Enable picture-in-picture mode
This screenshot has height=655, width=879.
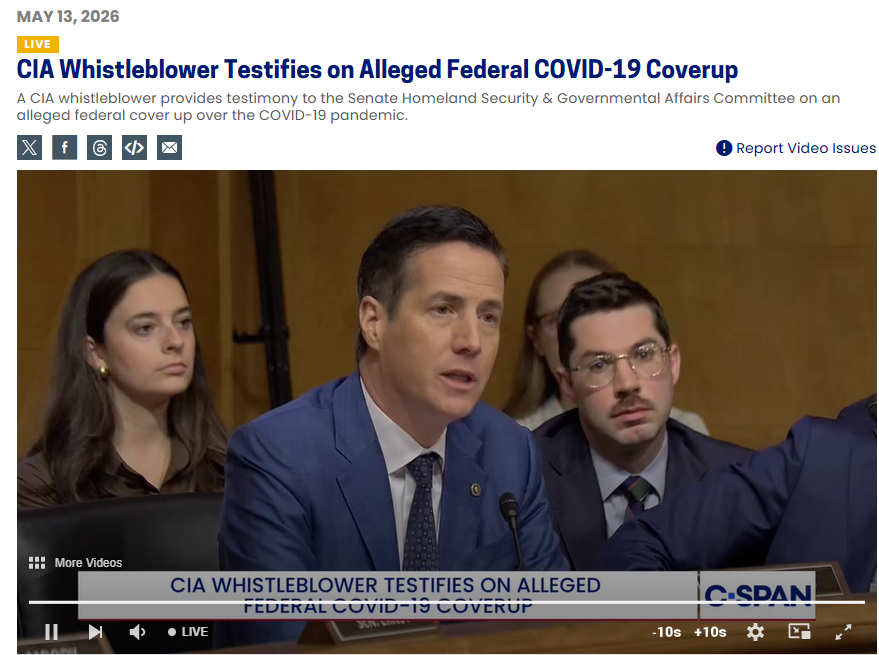tap(799, 631)
